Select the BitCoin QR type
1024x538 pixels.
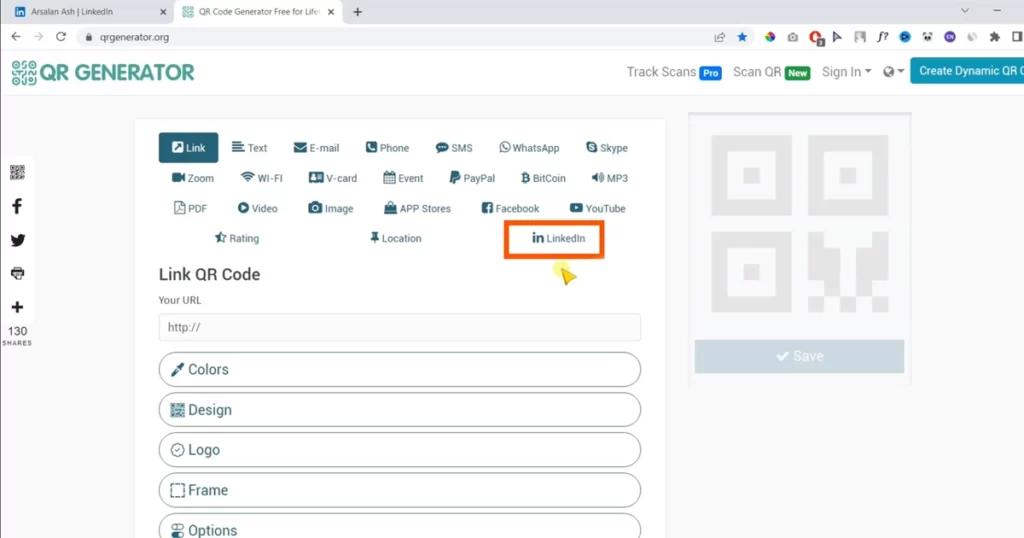tap(543, 178)
